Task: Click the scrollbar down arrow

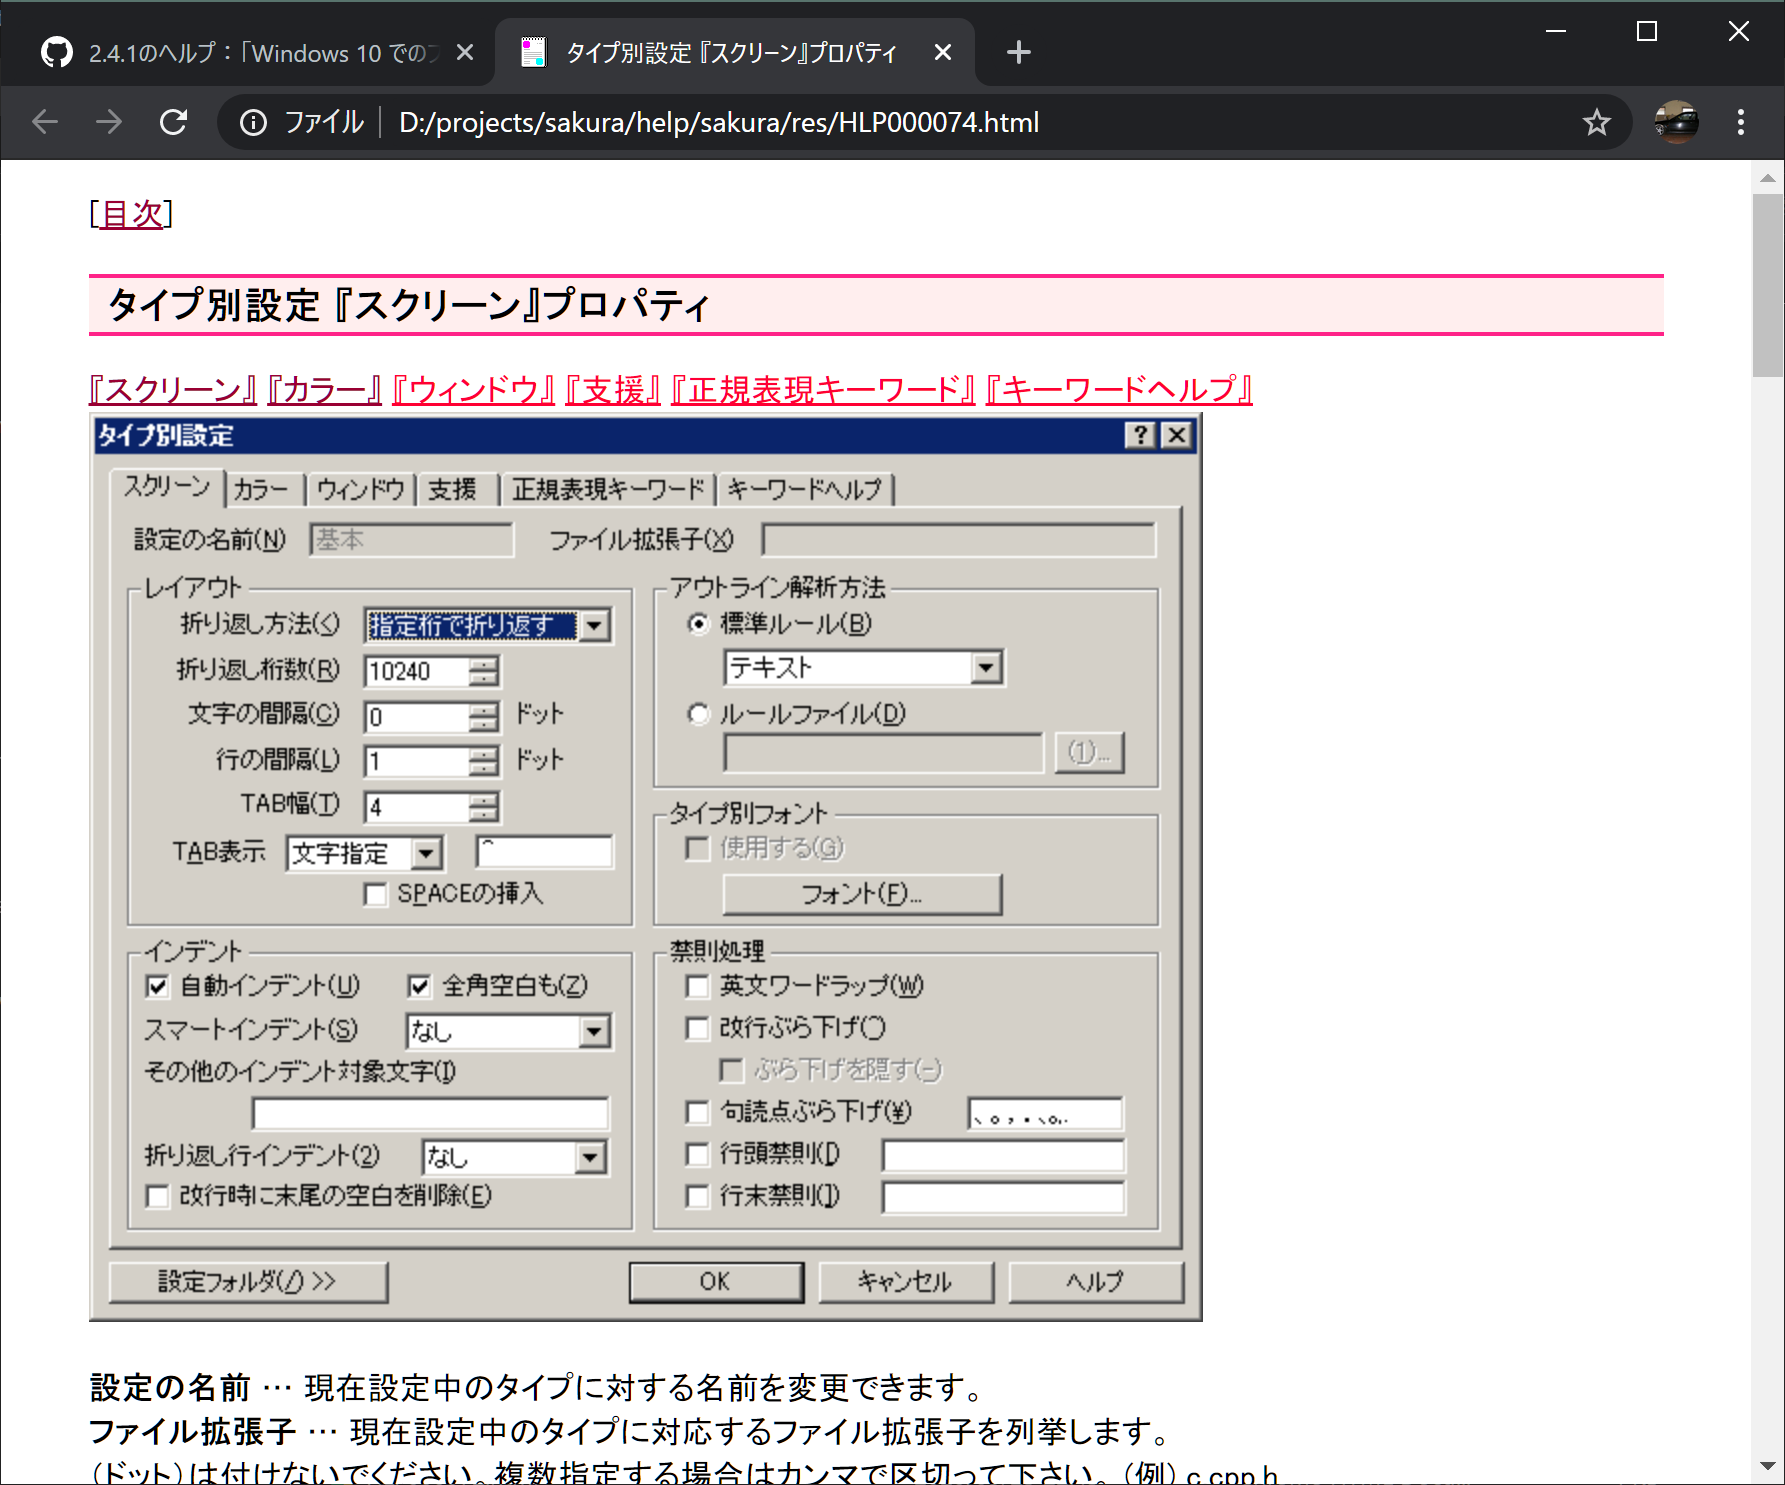Action: pos(1767,1467)
